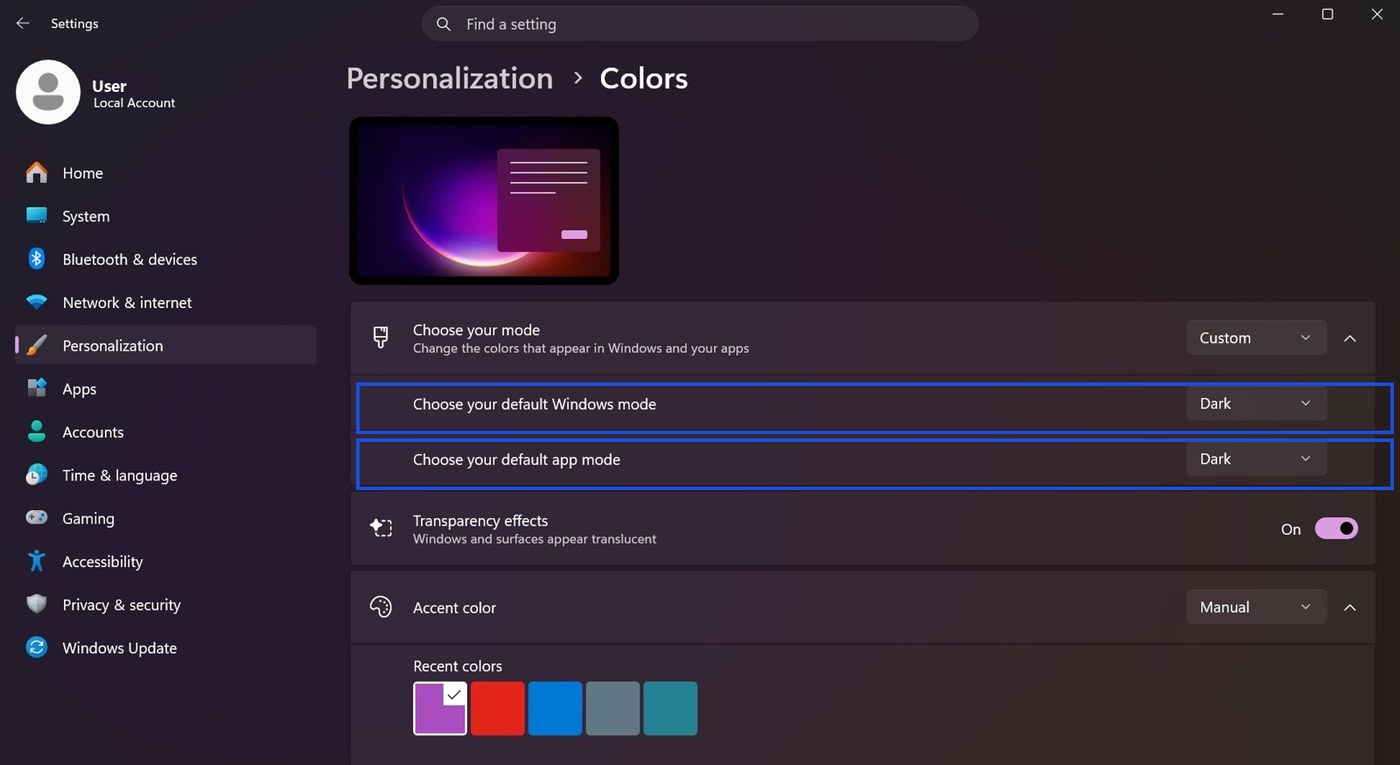Click the desktop theme preview thumbnail
The image size is (1400, 765).
[x=484, y=200]
